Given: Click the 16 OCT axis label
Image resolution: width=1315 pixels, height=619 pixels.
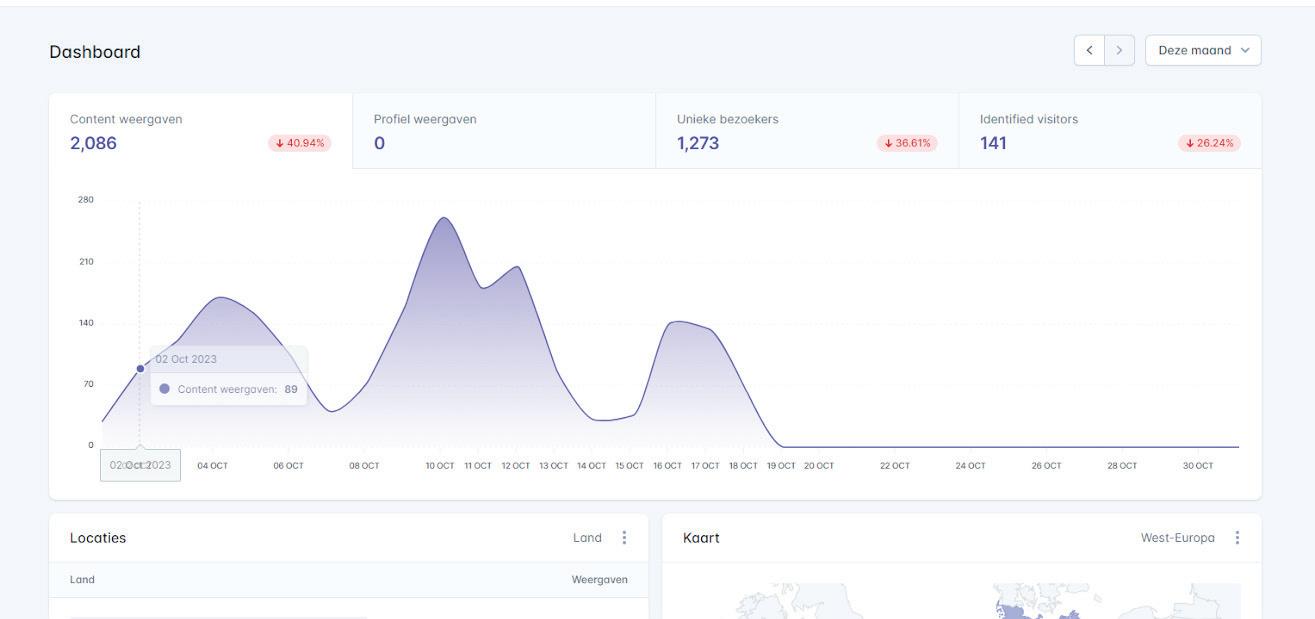Looking at the screenshot, I should [667, 466].
